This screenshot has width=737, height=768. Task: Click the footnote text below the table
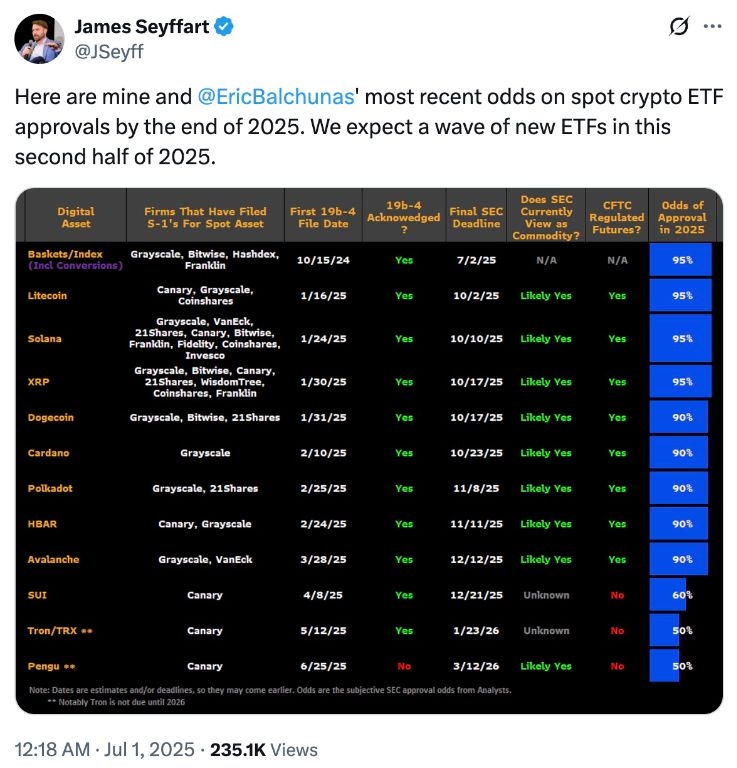click(270, 690)
